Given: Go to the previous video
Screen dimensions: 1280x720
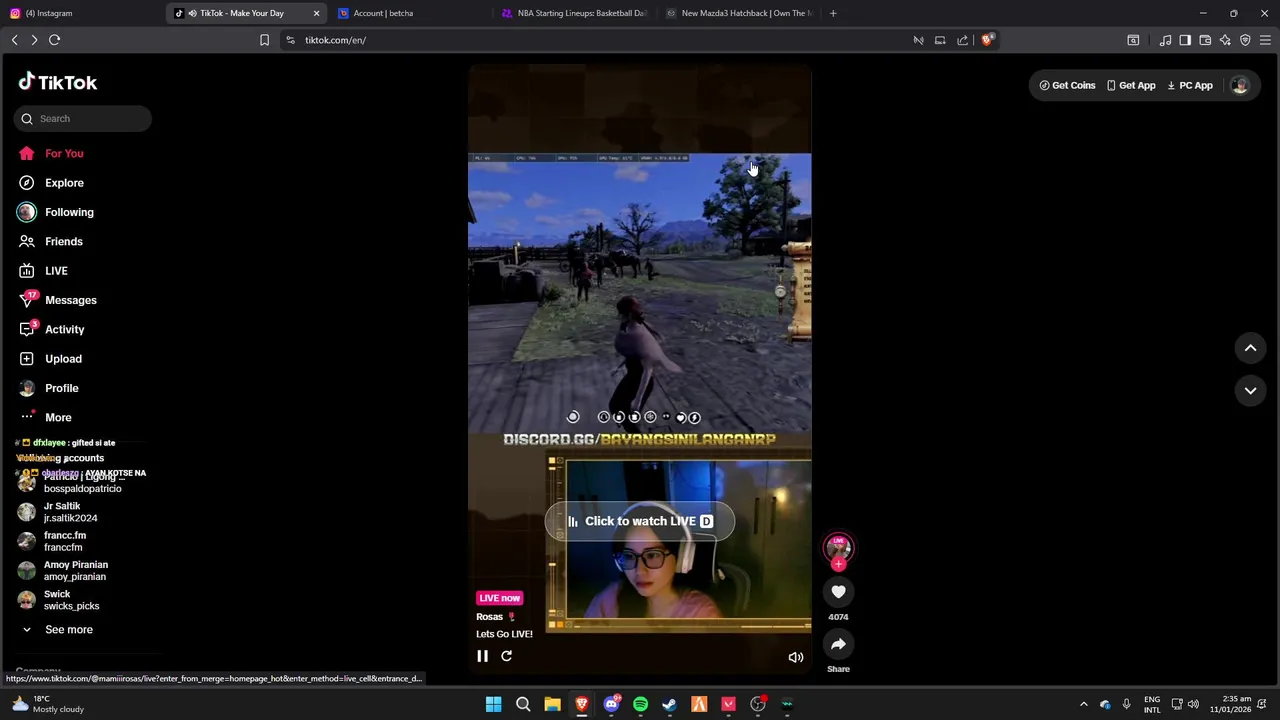Looking at the screenshot, I should pyautogui.click(x=1250, y=348).
